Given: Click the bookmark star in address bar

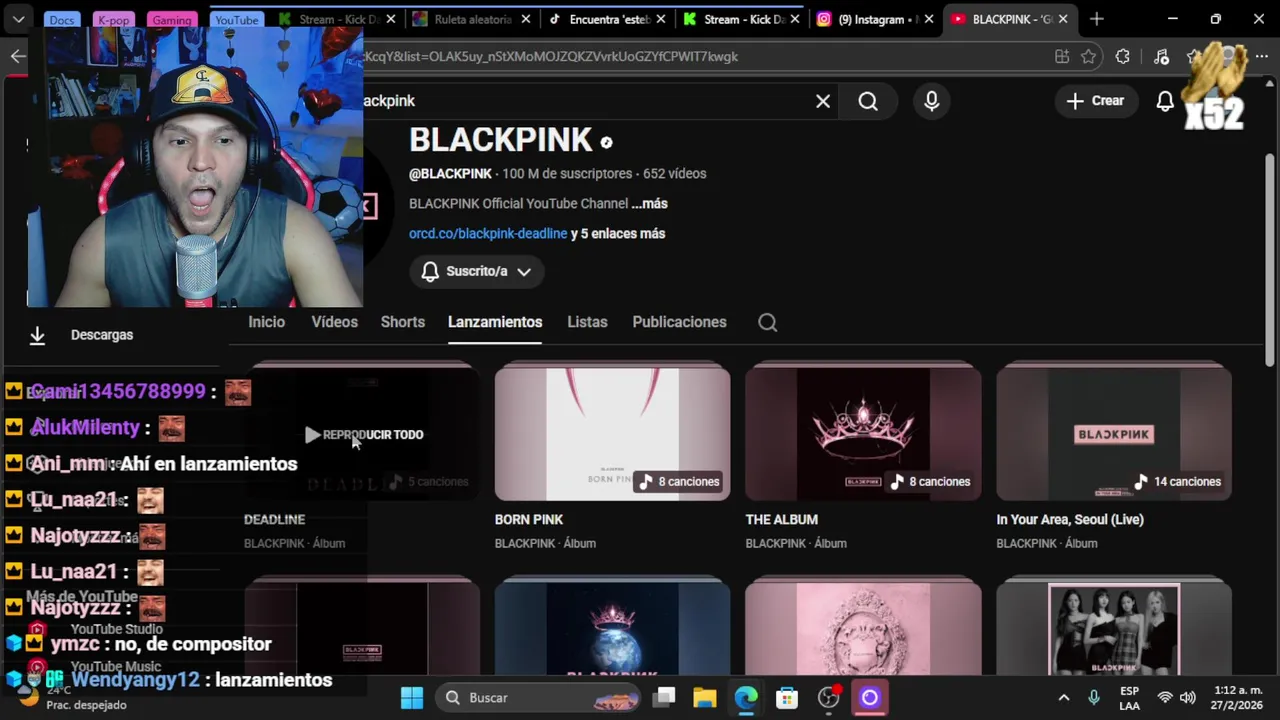Looking at the screenshot, I should (x=1089, y=57).
